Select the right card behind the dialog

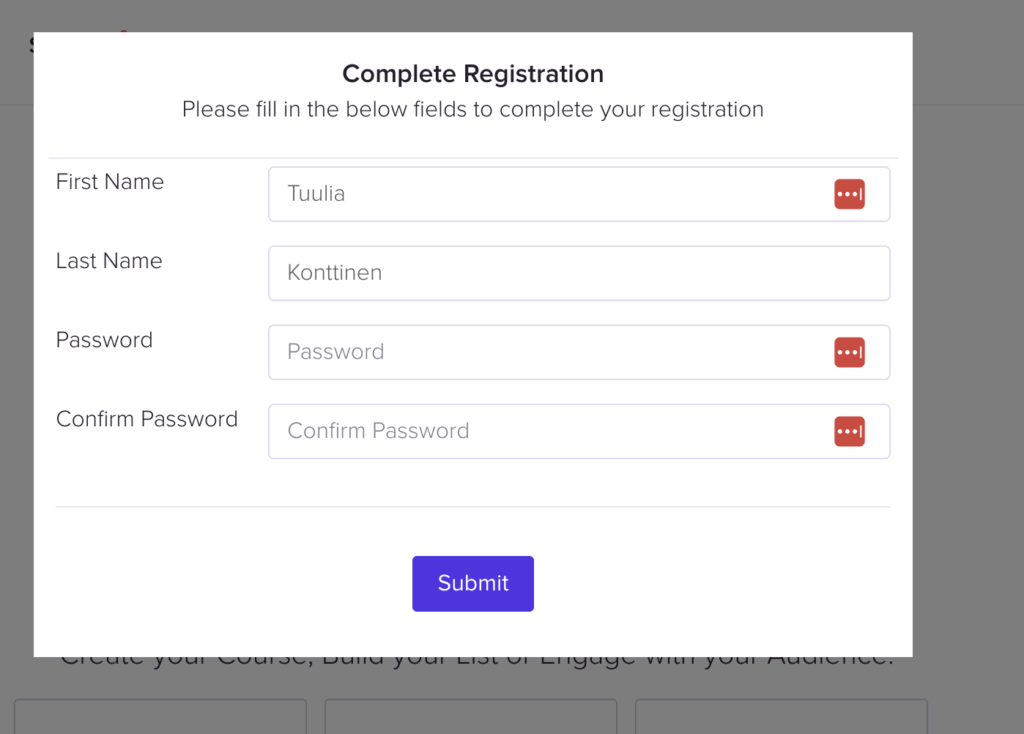[x=781, y=717]
